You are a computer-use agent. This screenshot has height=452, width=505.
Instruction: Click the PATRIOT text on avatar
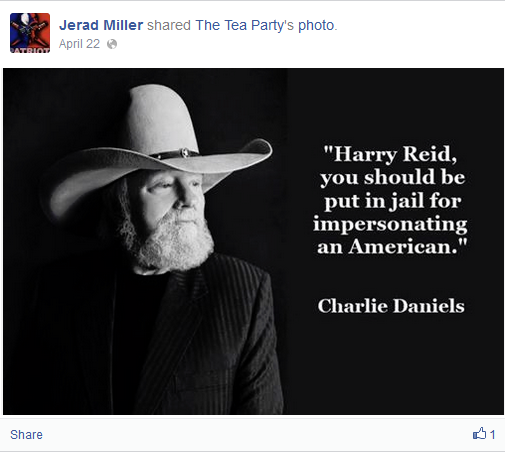30,50
